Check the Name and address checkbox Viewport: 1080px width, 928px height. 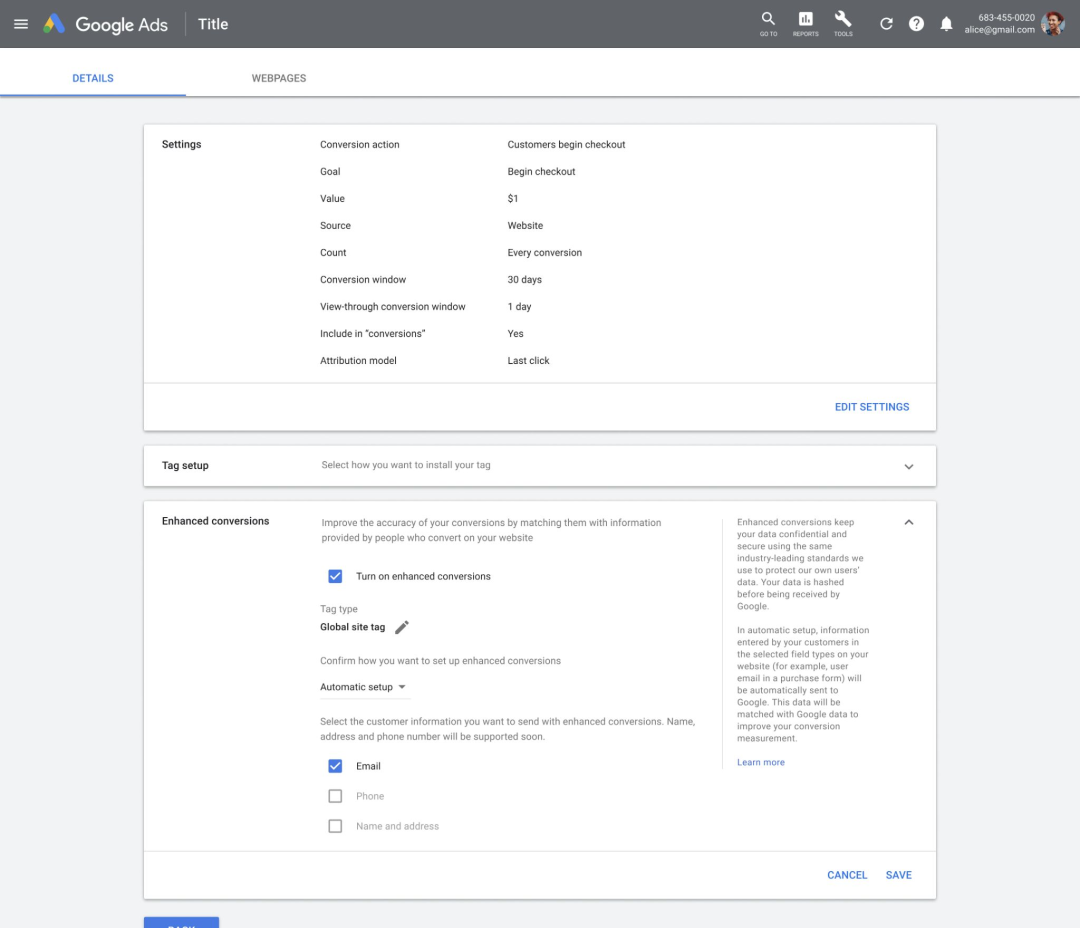[x=335, y=826]
